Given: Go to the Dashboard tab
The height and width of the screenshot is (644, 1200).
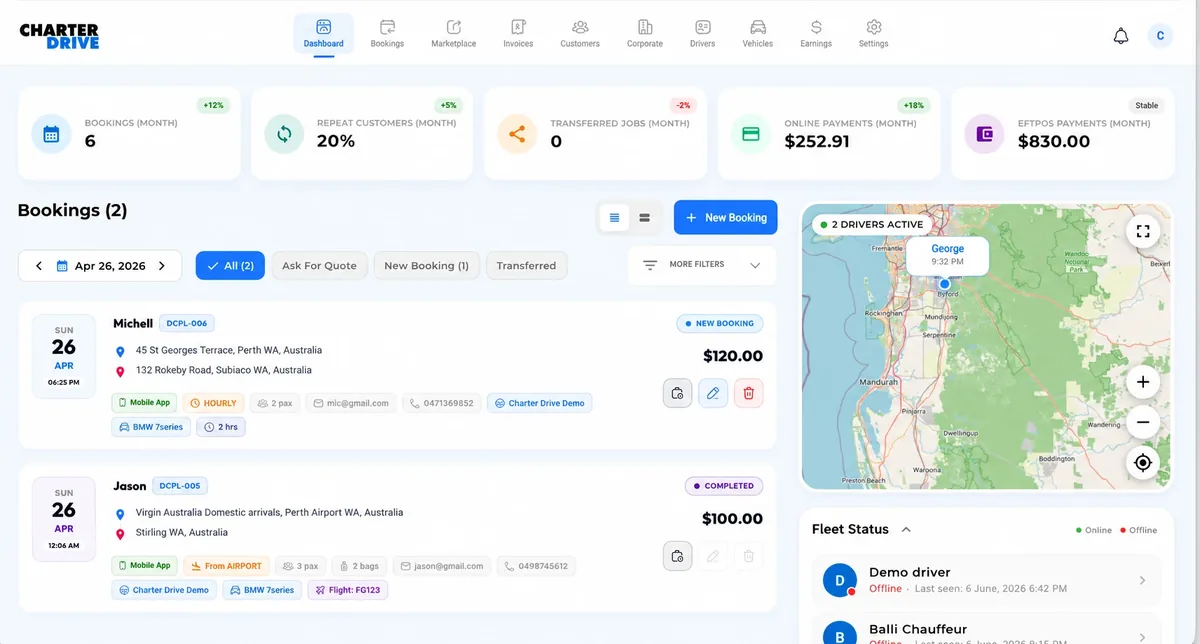Looking at the screenshot, I should click(323, 33).
